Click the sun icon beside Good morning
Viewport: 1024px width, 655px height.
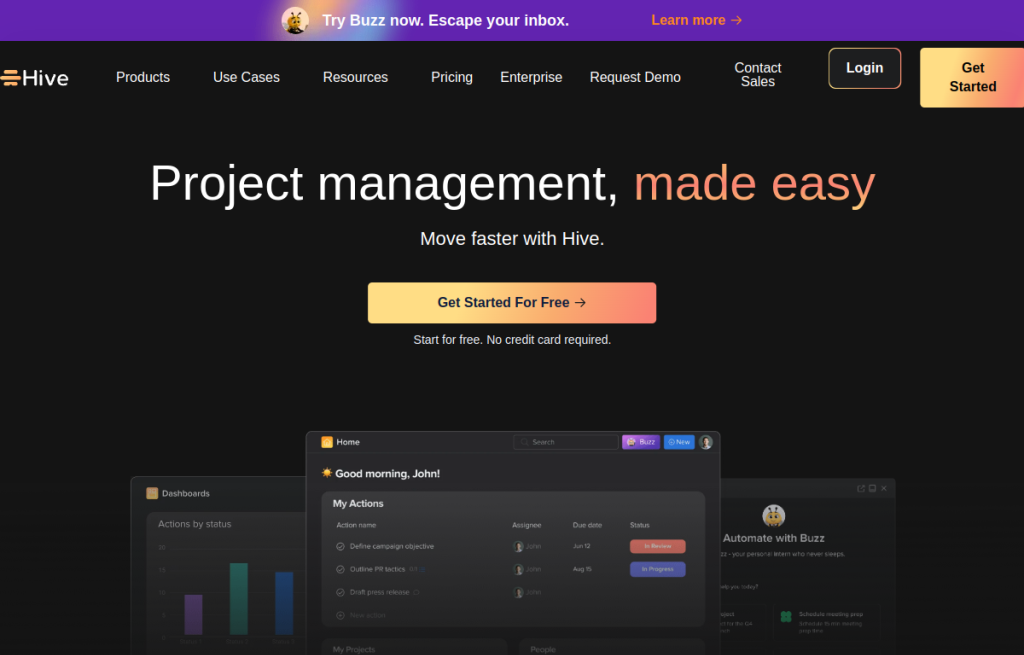point(327,473)
